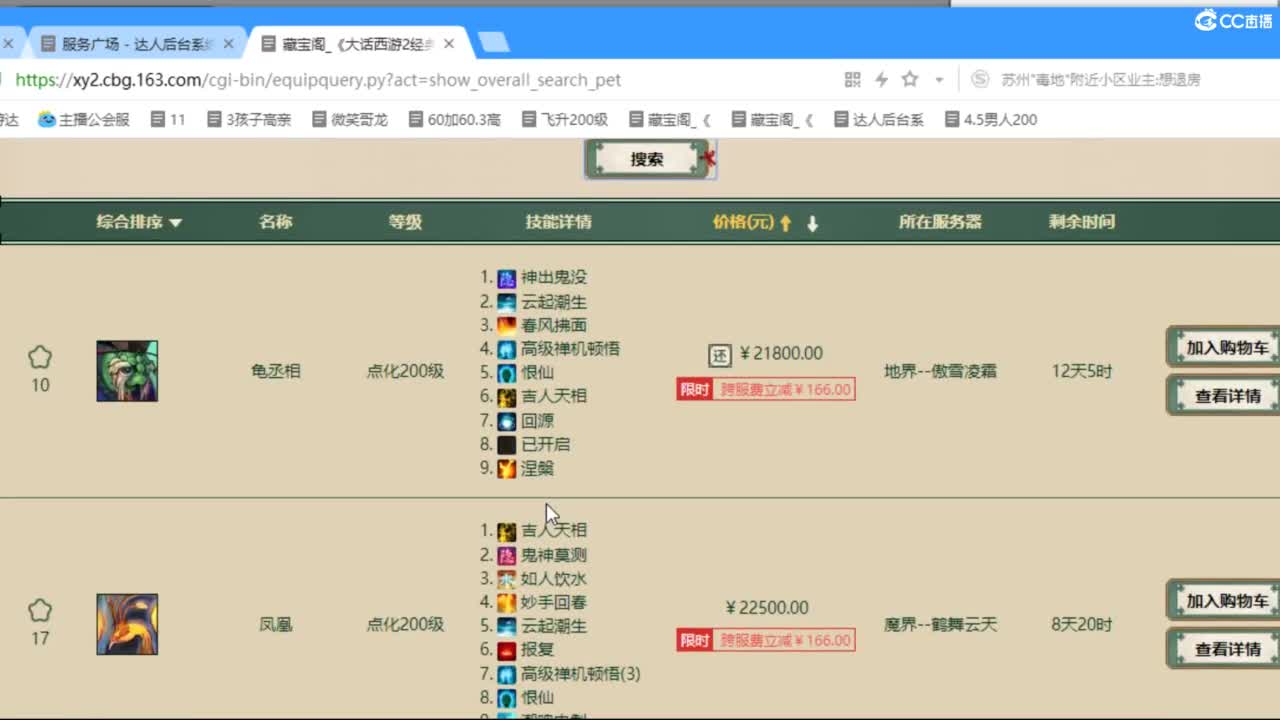
Task: Click the 剩余时间 column header
Action: coord(1082,222)
